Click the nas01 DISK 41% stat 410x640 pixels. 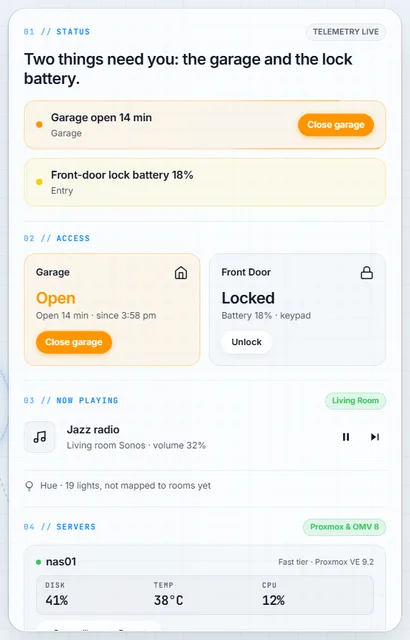pyautogui.click(x=57, y=595)
